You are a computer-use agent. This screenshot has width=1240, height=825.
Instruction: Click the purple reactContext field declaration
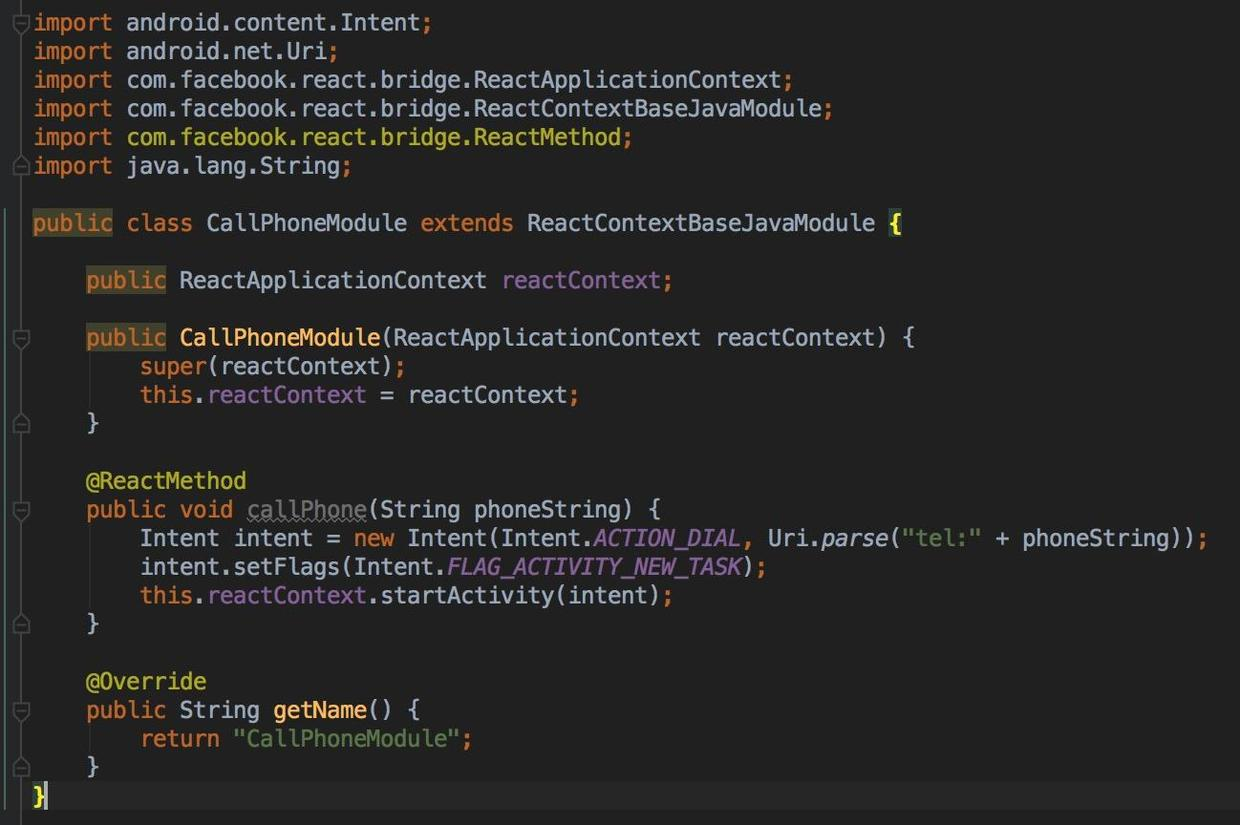pyautogui.click(x=580, y=280)
